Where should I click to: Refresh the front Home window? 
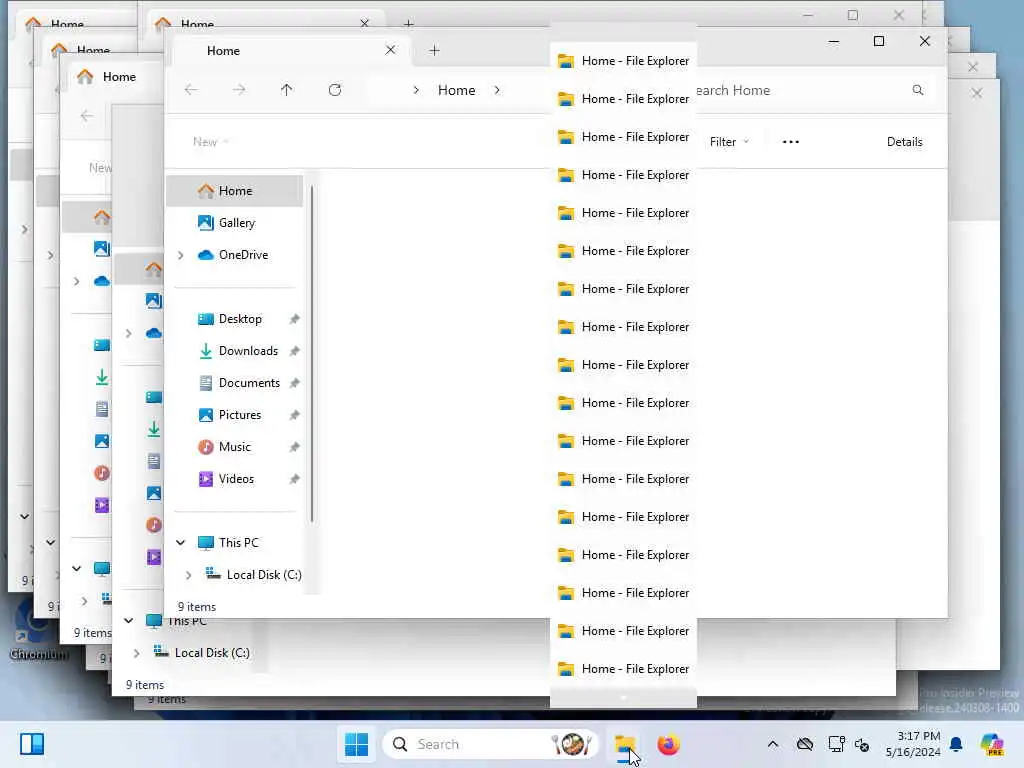335,89
